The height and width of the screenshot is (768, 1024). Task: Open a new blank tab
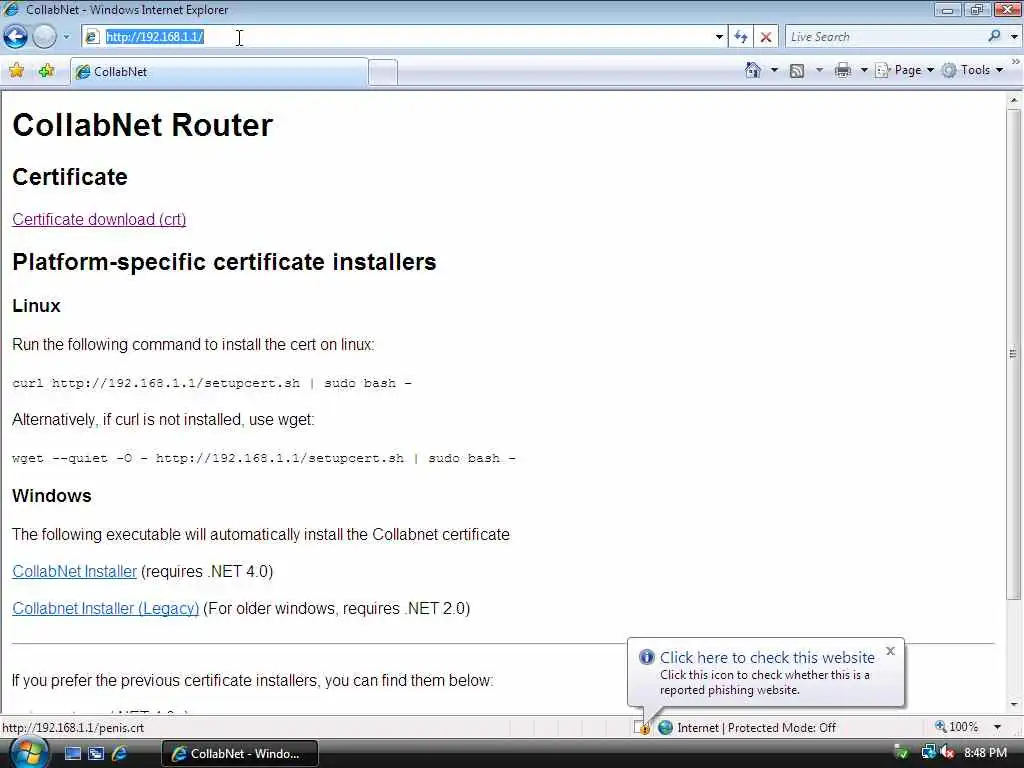tap(383, 72)
